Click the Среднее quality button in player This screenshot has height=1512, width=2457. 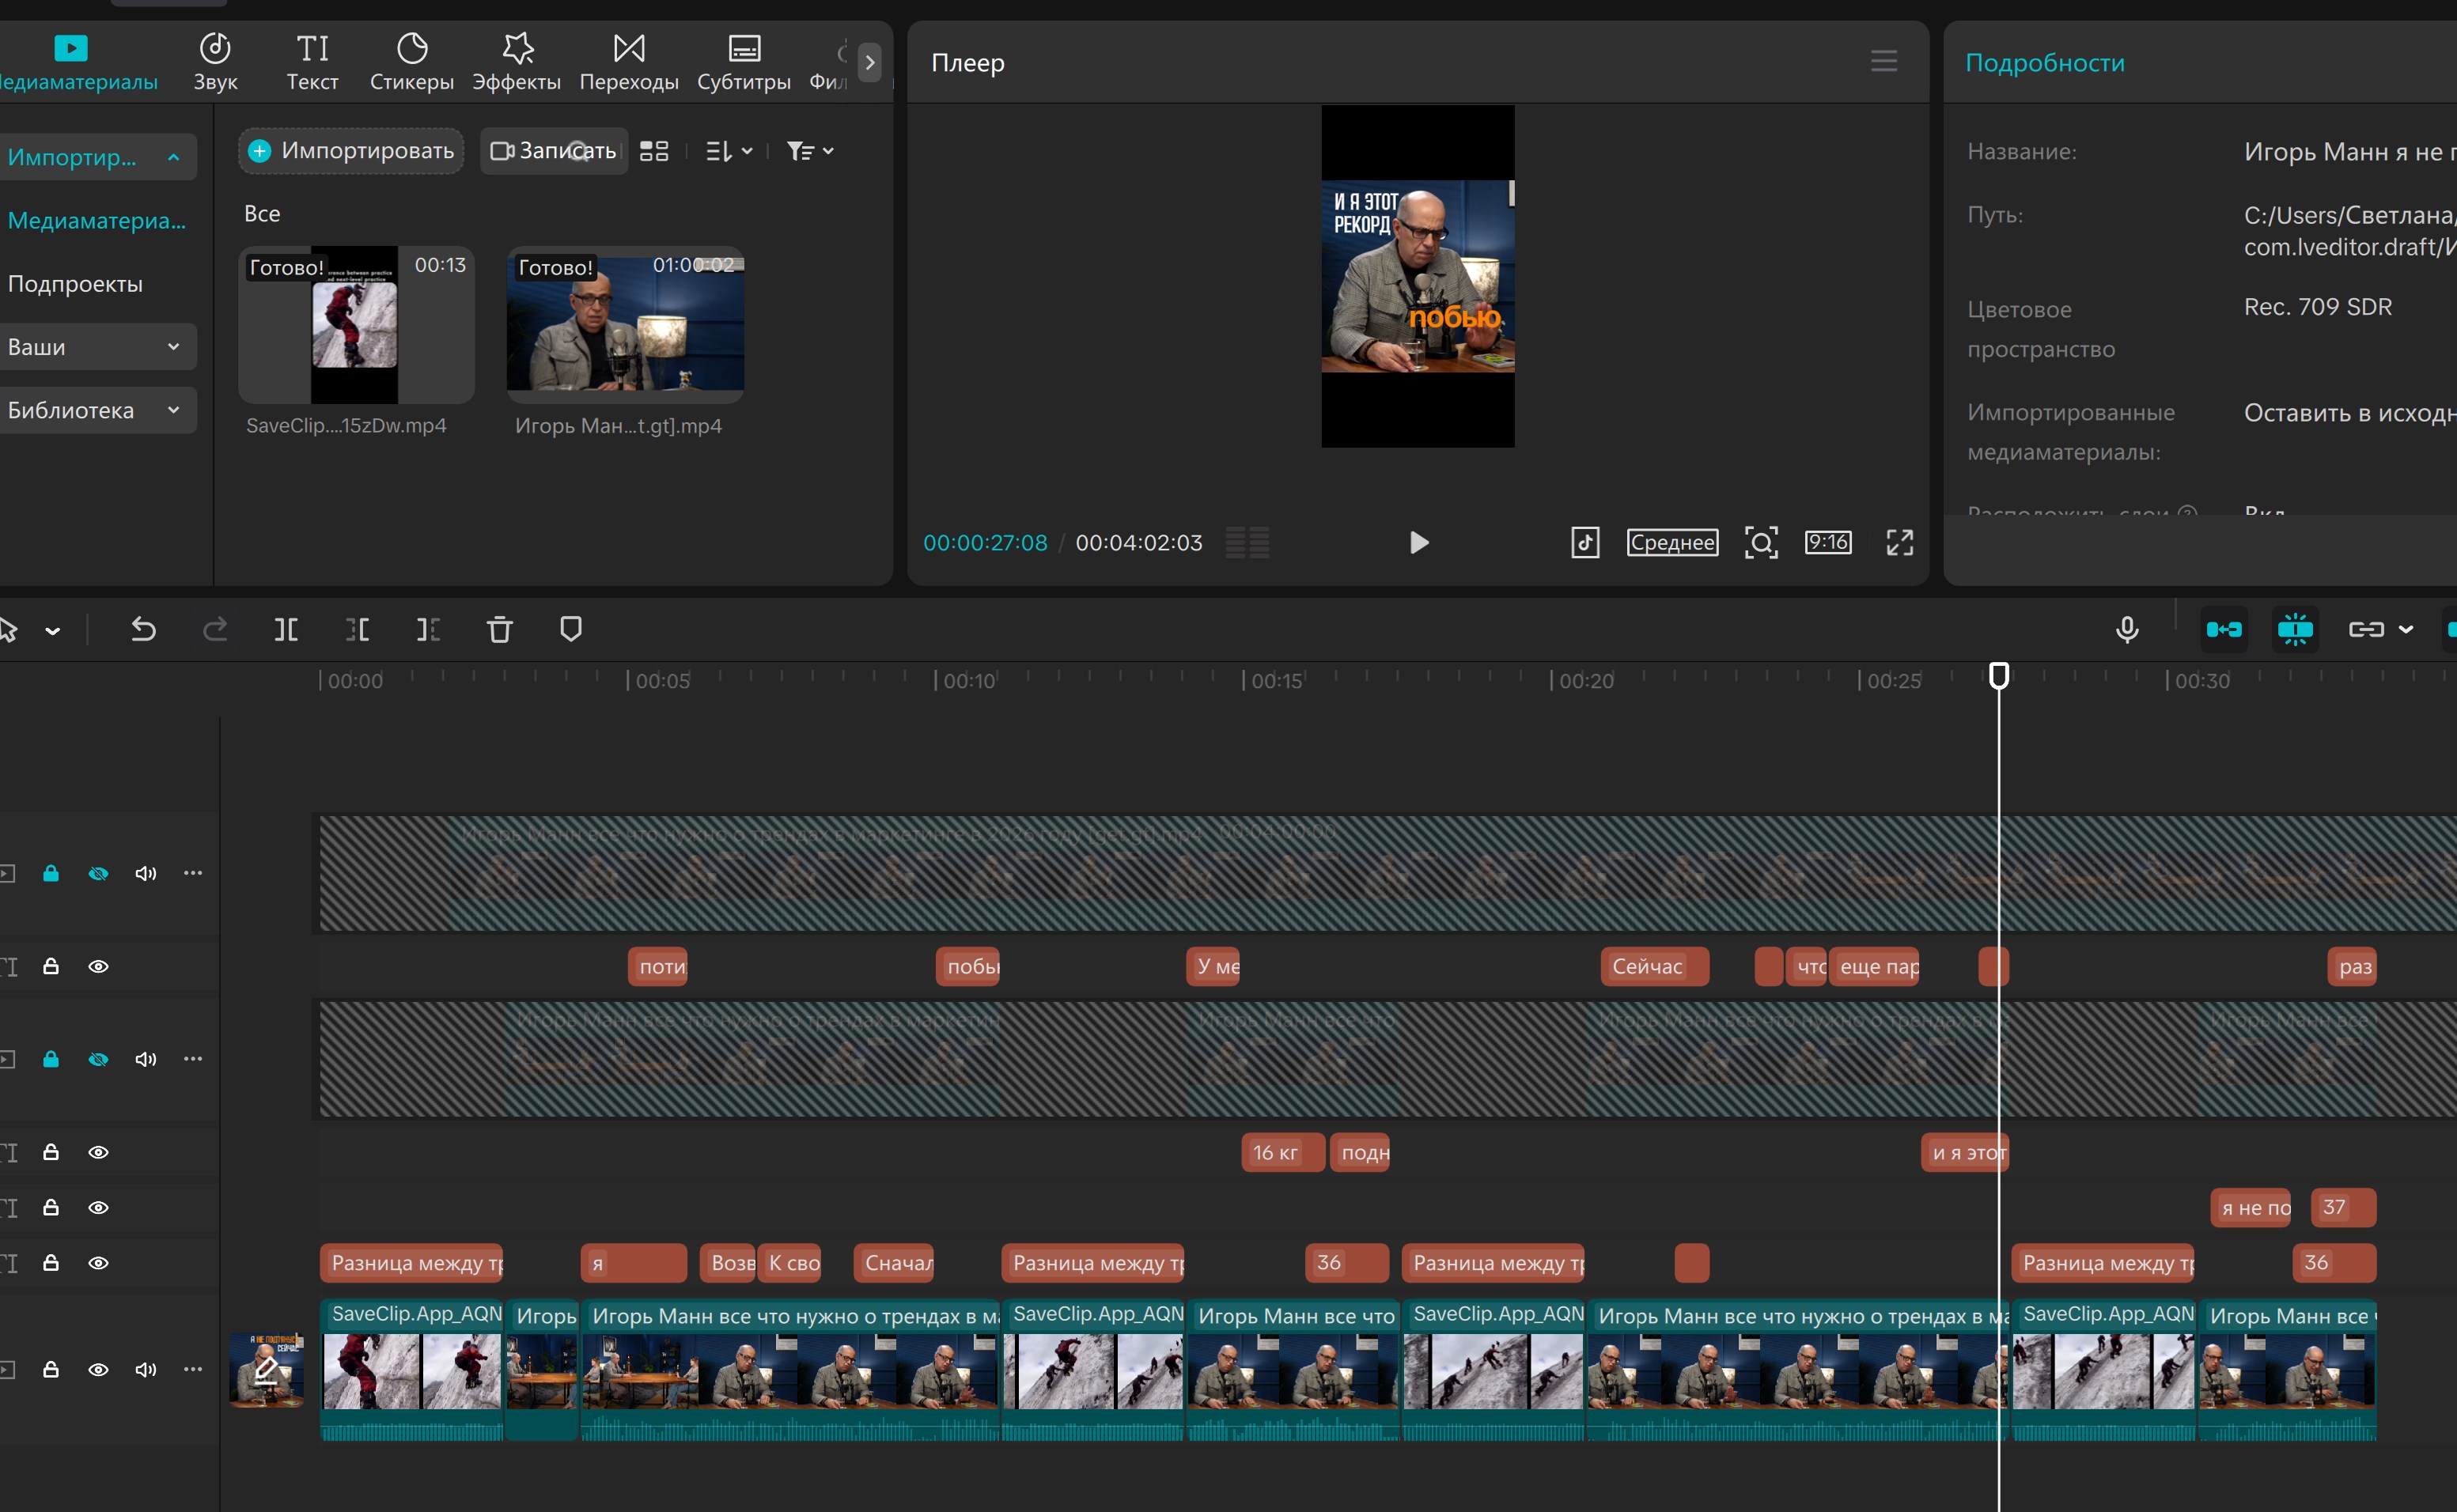tap(1672, 543)
